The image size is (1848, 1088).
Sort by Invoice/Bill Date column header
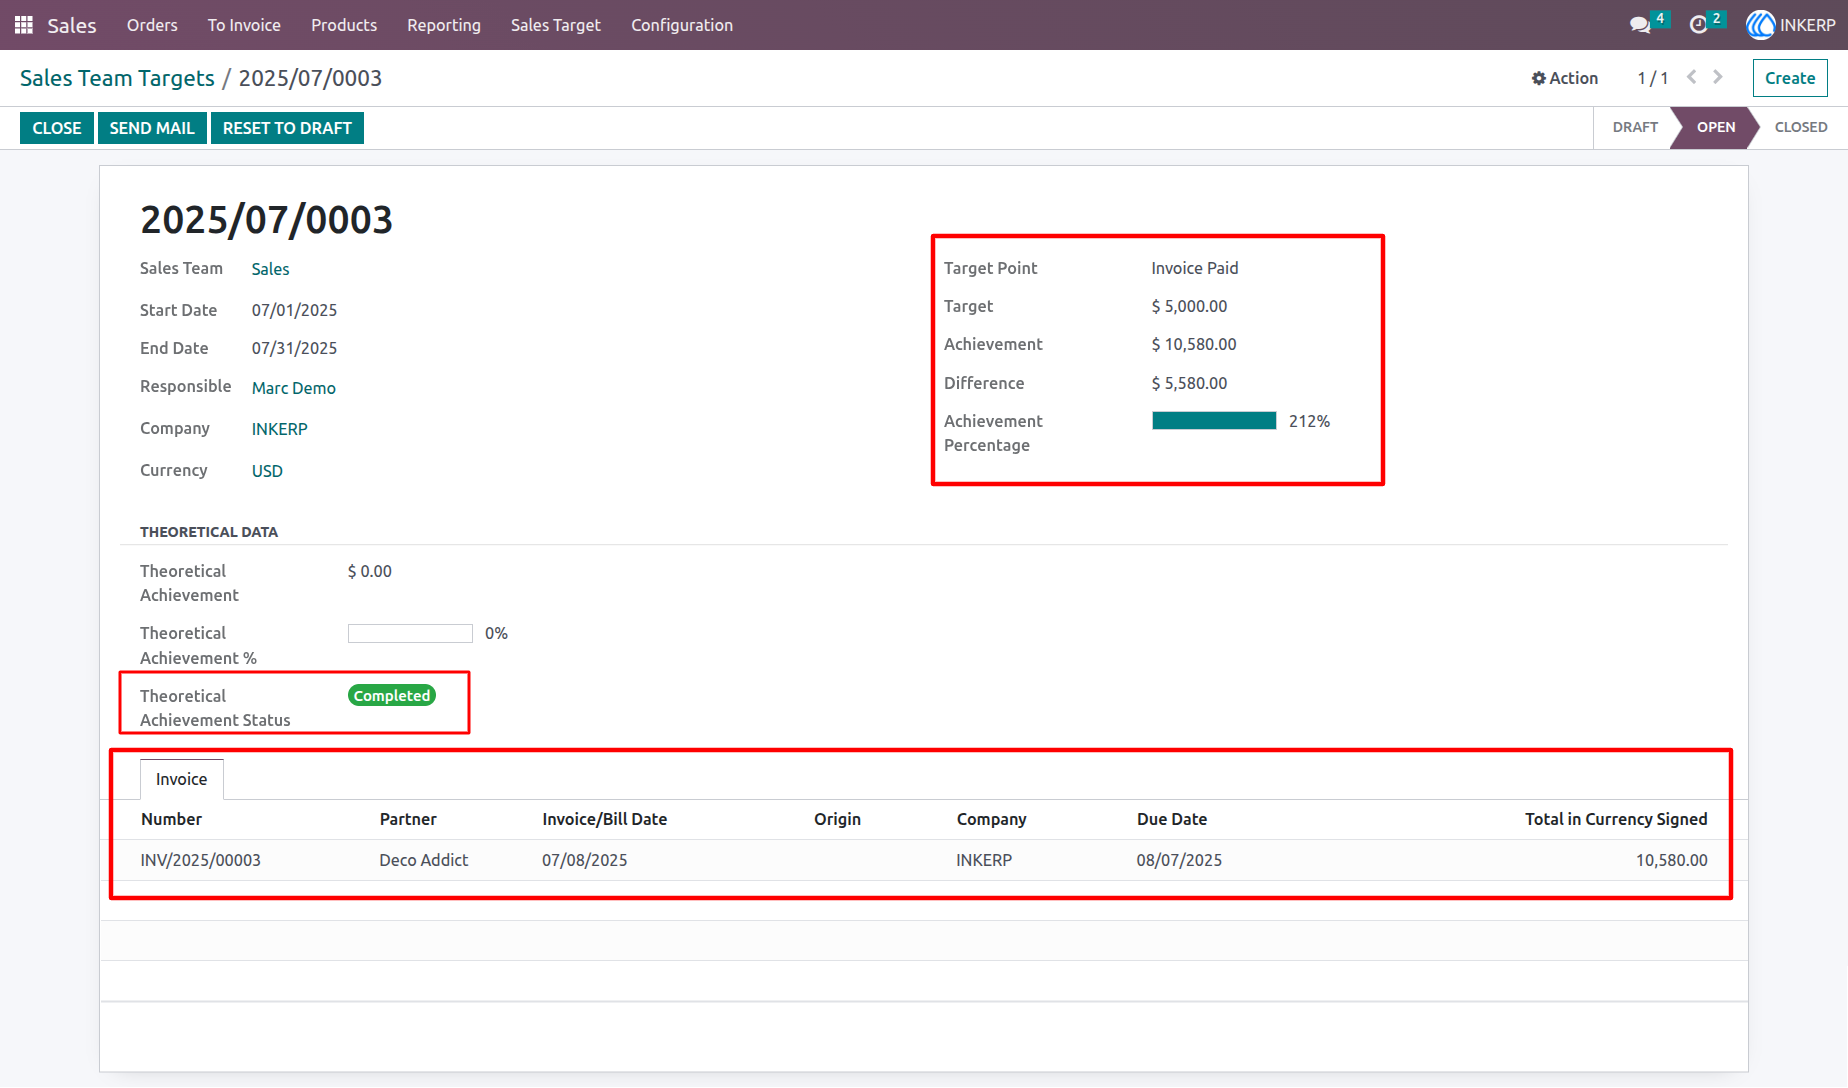pos(605,819)
